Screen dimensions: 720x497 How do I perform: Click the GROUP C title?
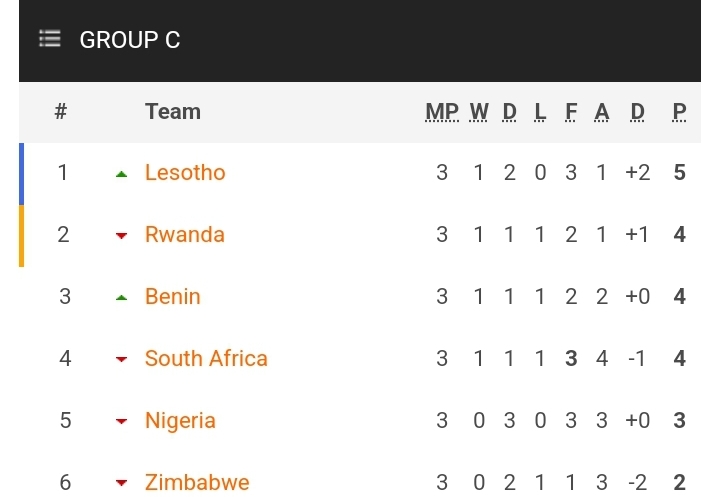pyautogui.click(x=130, y=40)
